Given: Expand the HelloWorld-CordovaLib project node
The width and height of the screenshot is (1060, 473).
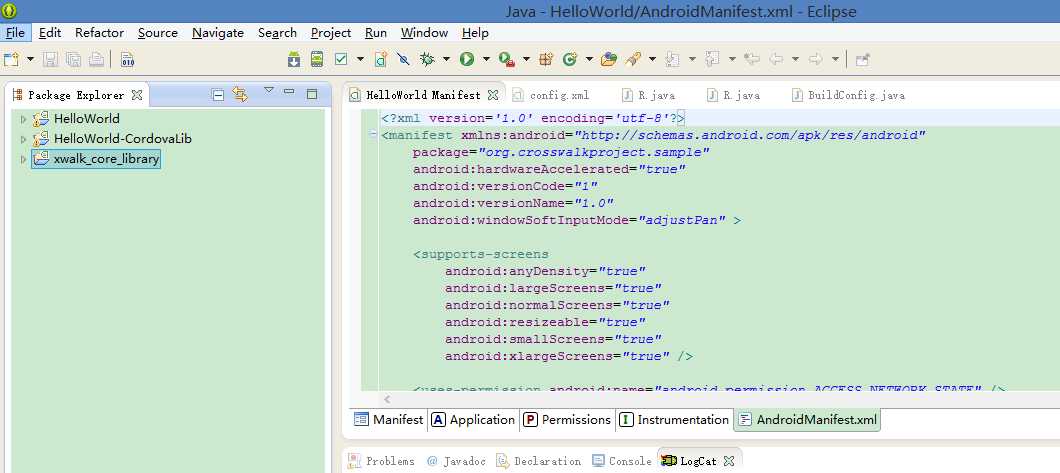Looking at the screenshot, I should coord(24,139).
